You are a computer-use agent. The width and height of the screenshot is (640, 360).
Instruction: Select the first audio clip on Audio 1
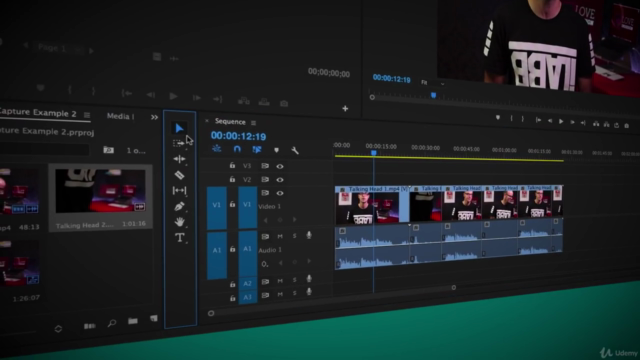tap(372, 247)
